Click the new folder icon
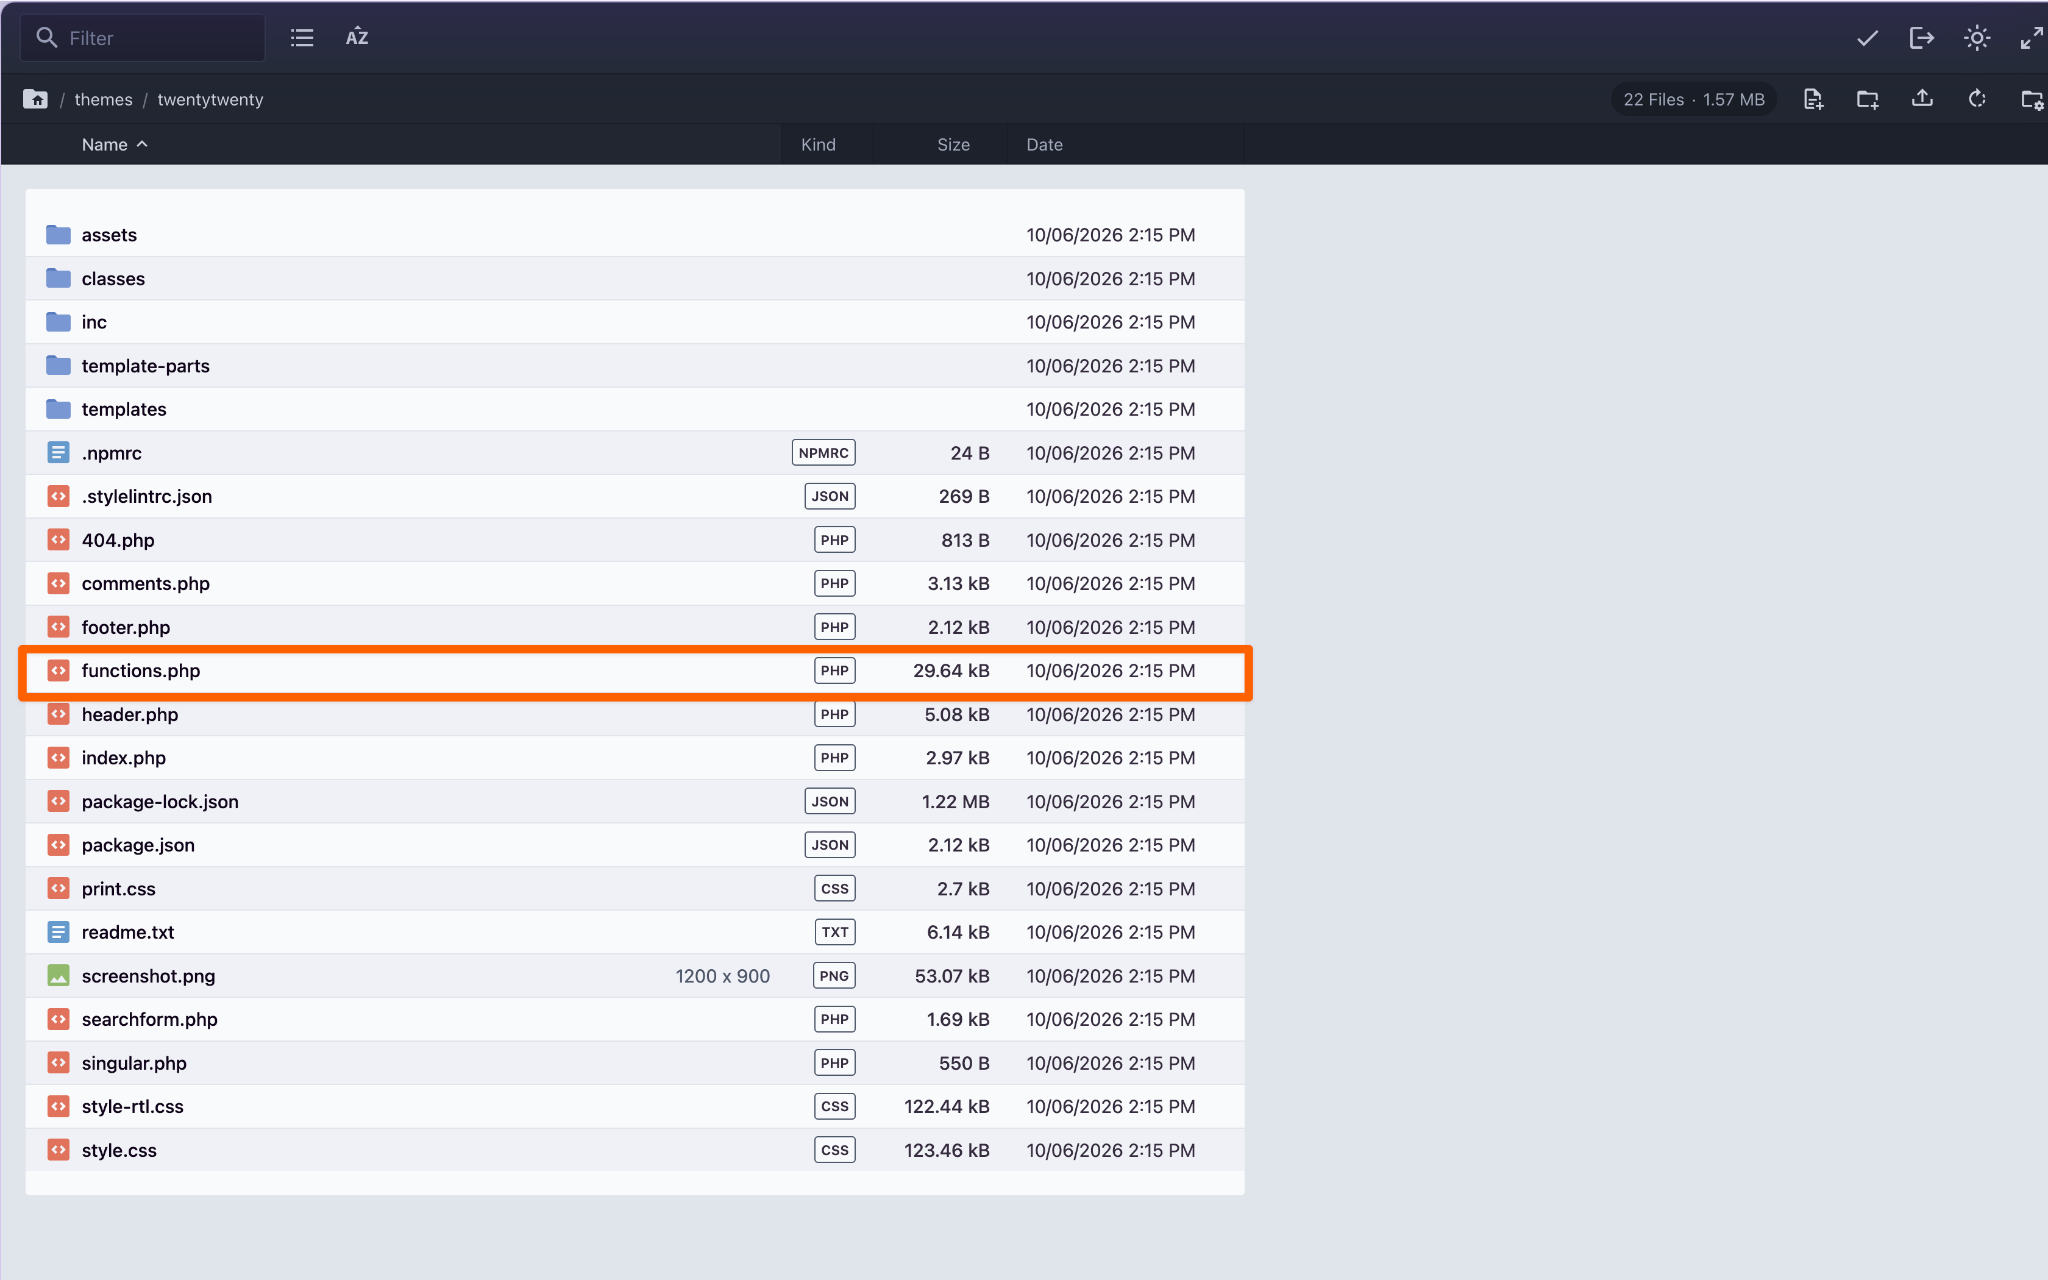This screenshot has height=1280, width=2048. pyautogui.click(x=1867, y=99)
